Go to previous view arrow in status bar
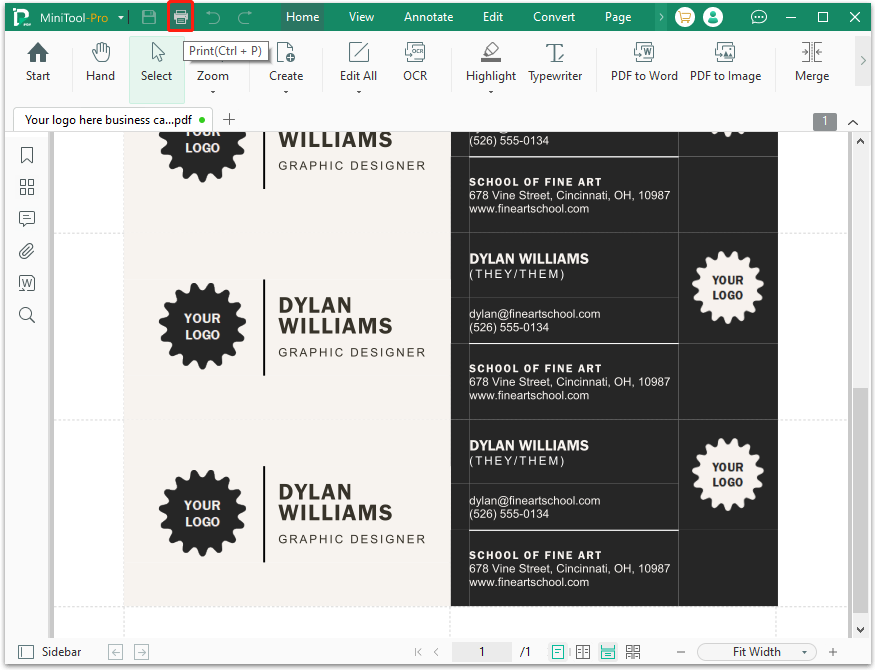Screen dimensions: 875x670 (116, 652)
